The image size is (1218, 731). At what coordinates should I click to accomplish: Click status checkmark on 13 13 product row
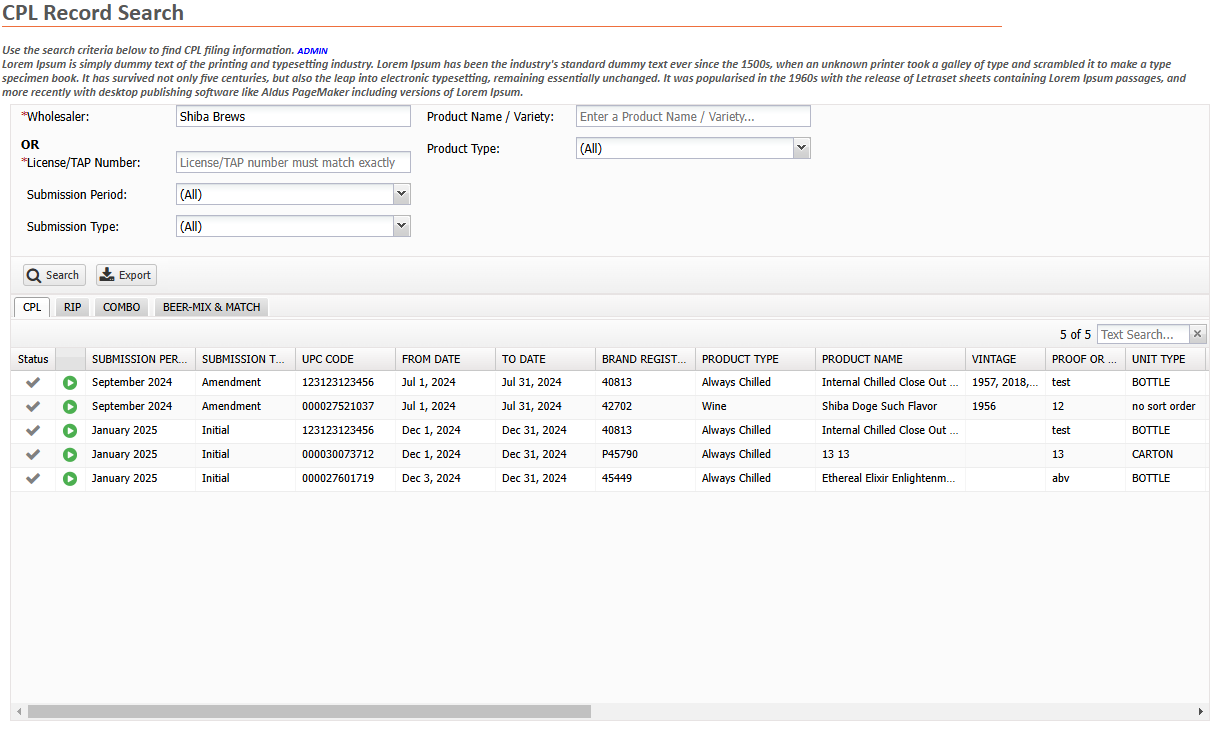coord(33,455)
